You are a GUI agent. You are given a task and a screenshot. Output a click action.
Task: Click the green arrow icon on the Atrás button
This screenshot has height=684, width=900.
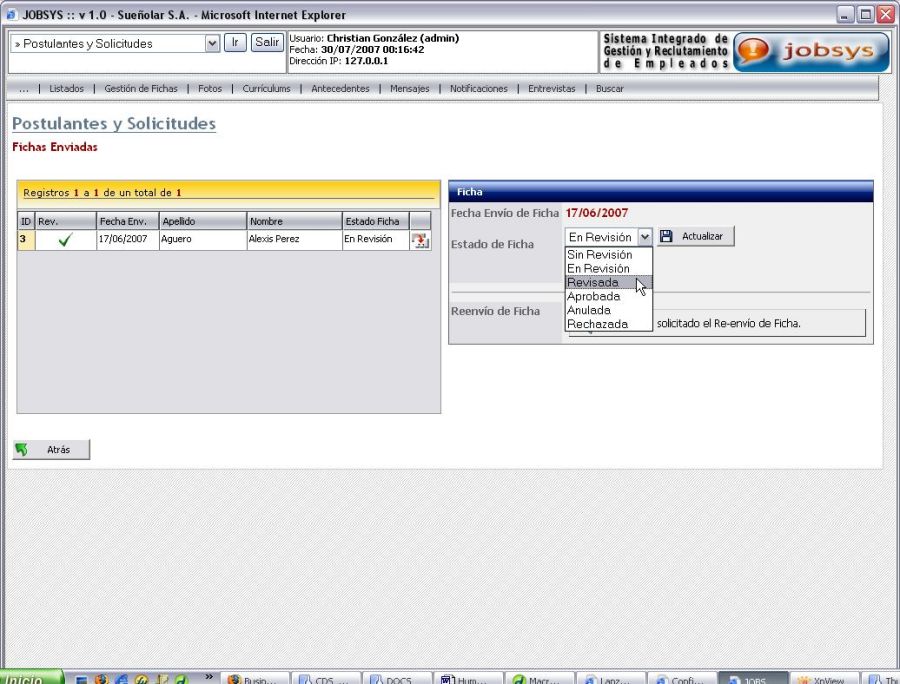click(x=22, y=450)
